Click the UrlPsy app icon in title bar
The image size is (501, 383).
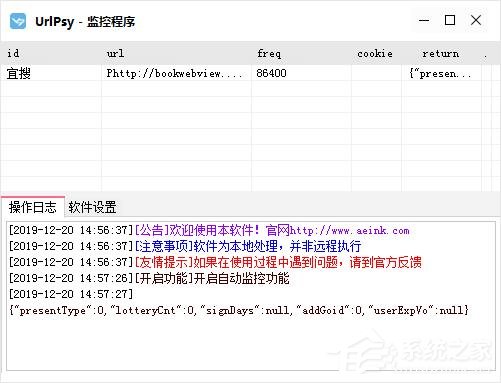18,21
